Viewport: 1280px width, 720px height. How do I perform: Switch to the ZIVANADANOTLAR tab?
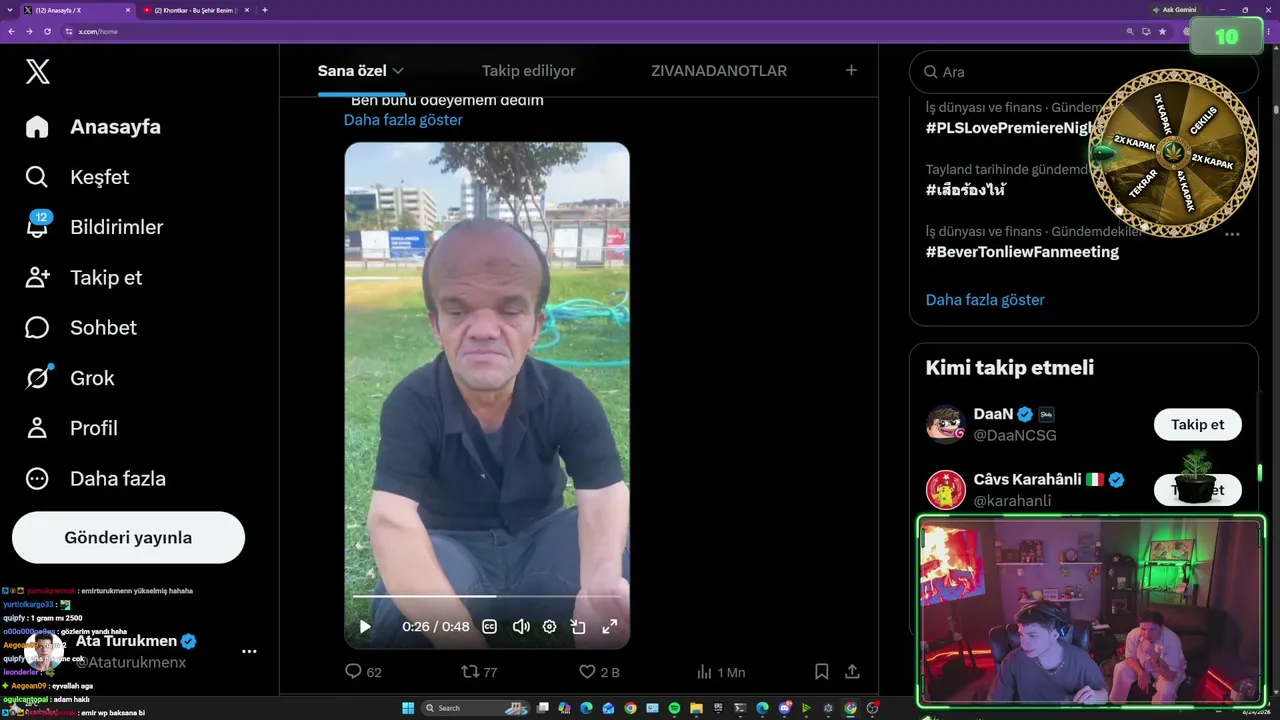pyautogui.click(x=719, y=71)
